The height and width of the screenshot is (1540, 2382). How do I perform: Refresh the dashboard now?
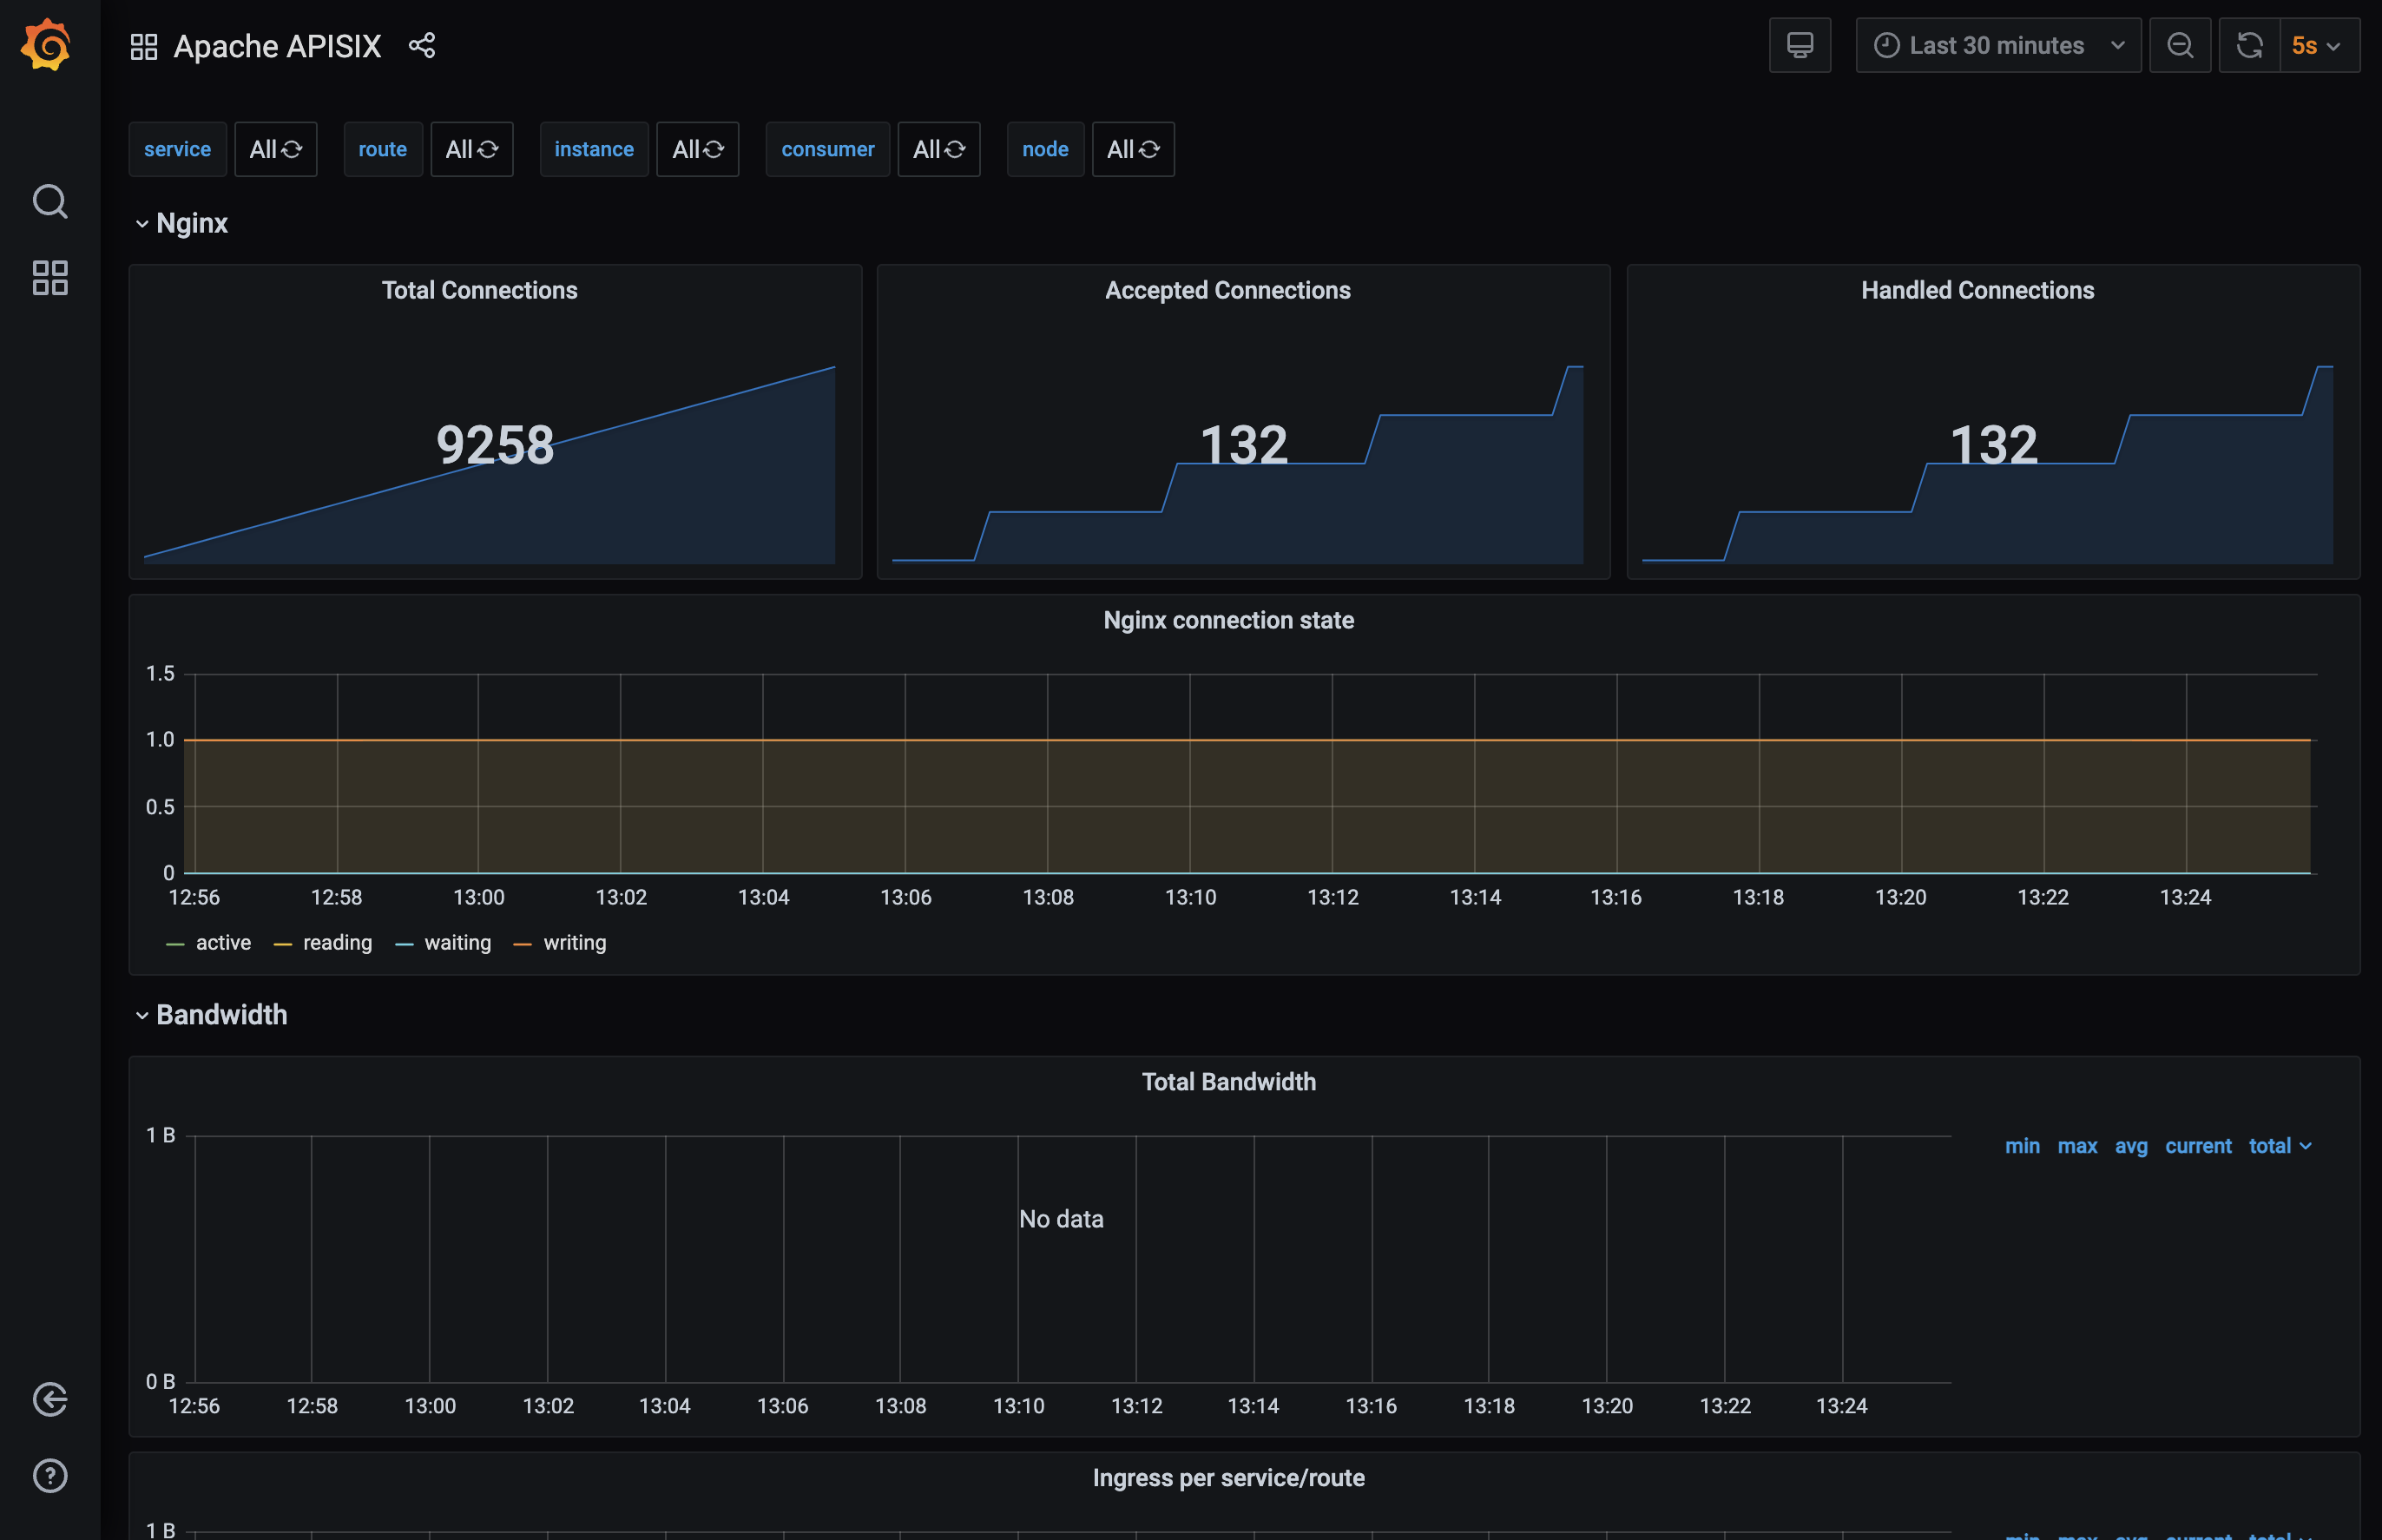tap(2249, 45)
